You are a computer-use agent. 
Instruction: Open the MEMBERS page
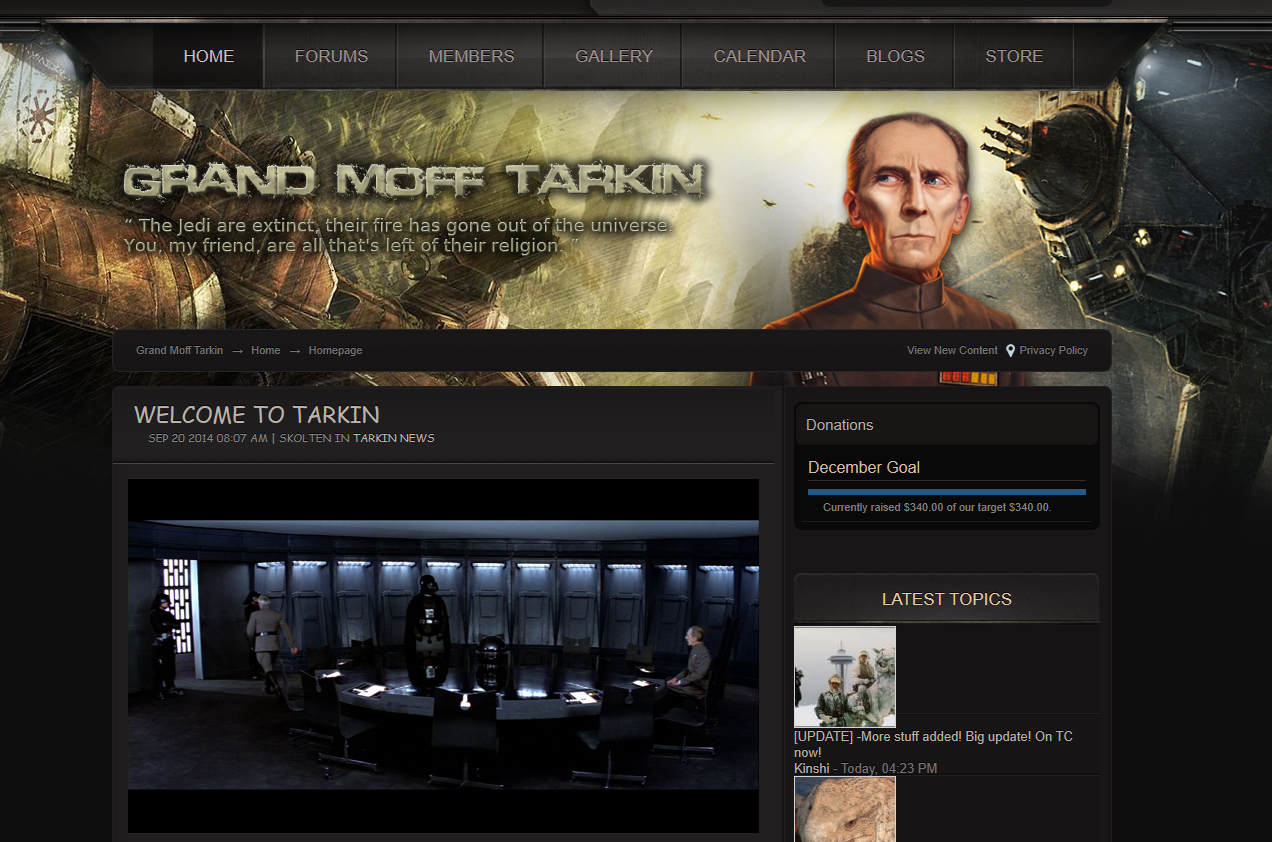pos(471,56)
